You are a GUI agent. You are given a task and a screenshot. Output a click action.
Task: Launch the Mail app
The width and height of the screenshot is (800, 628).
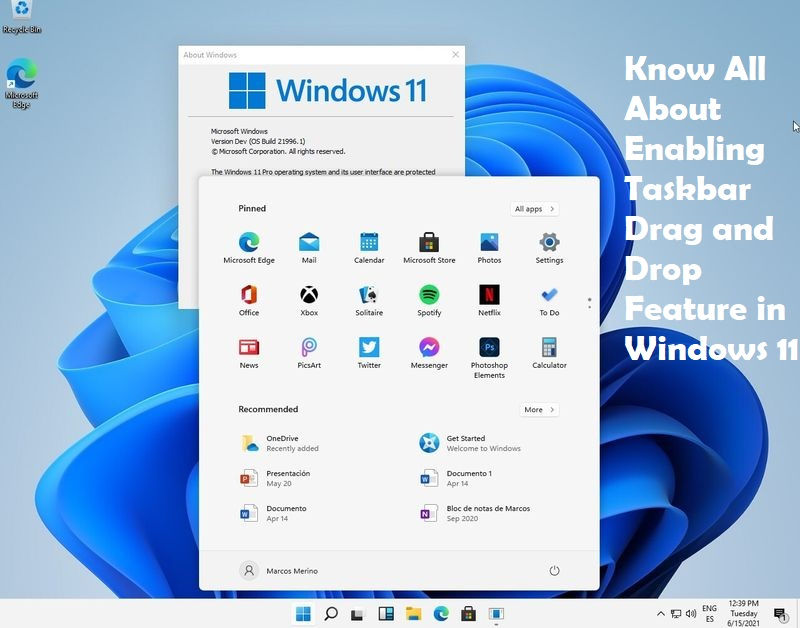pos(309,248)
